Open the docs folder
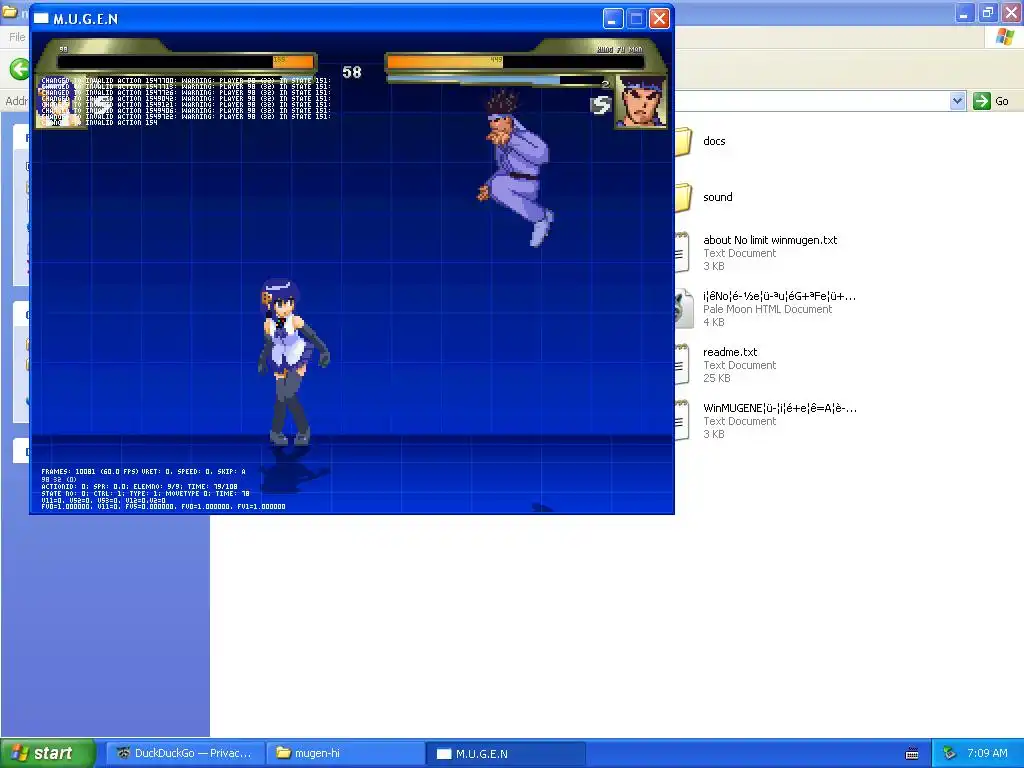The width and height of the screenshot is (1024, 768). click(x=714, y=141)
